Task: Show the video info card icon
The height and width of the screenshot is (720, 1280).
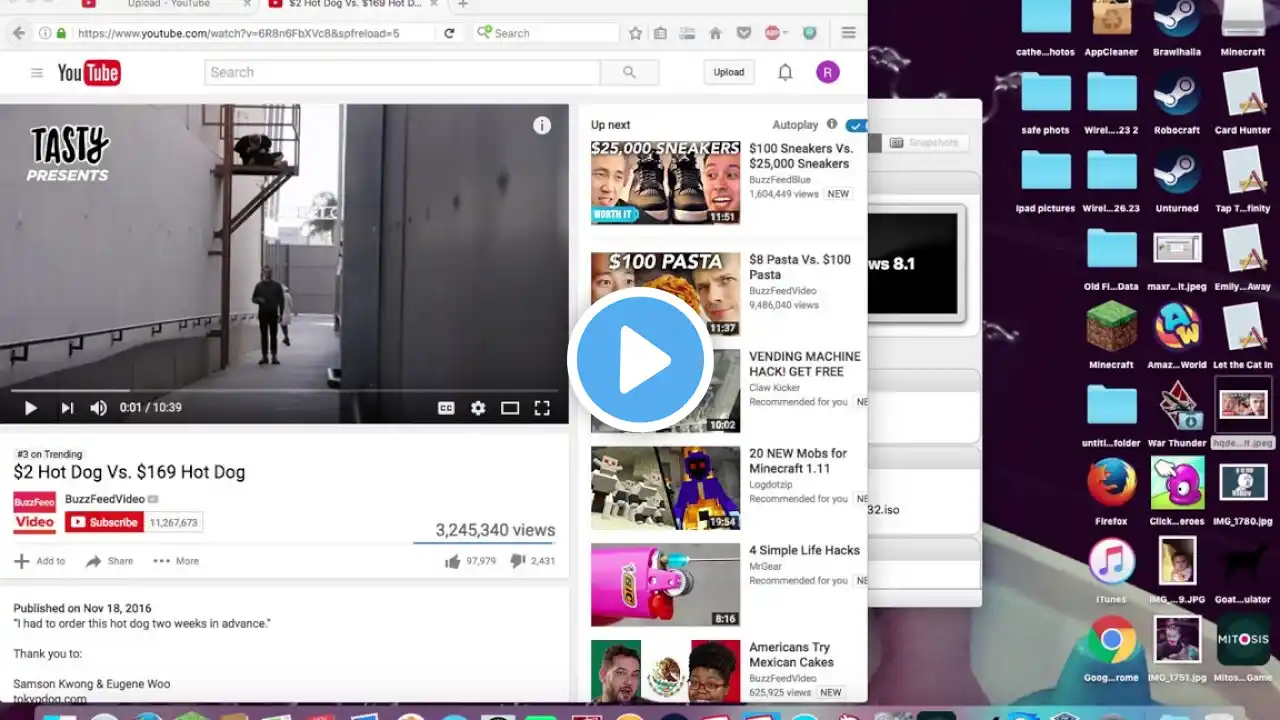Action: click(542, 125)
